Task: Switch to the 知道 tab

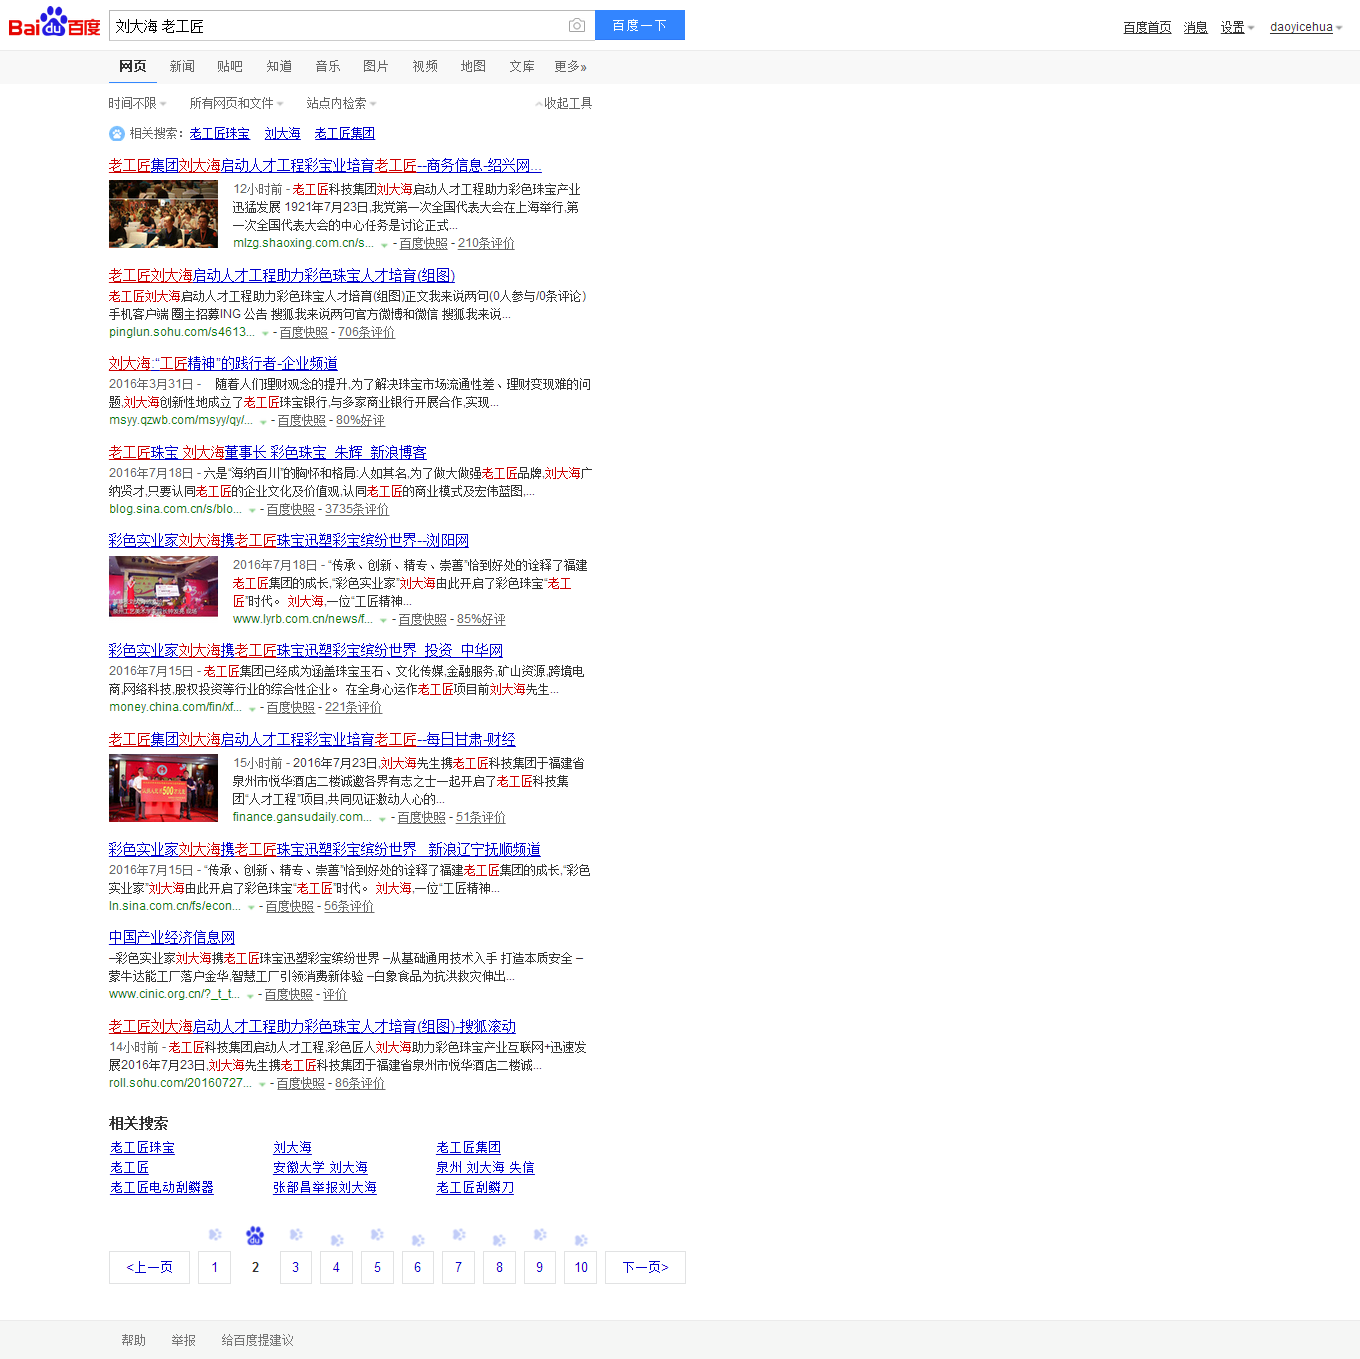Action: pyautogui.click(x=279, y=66)
